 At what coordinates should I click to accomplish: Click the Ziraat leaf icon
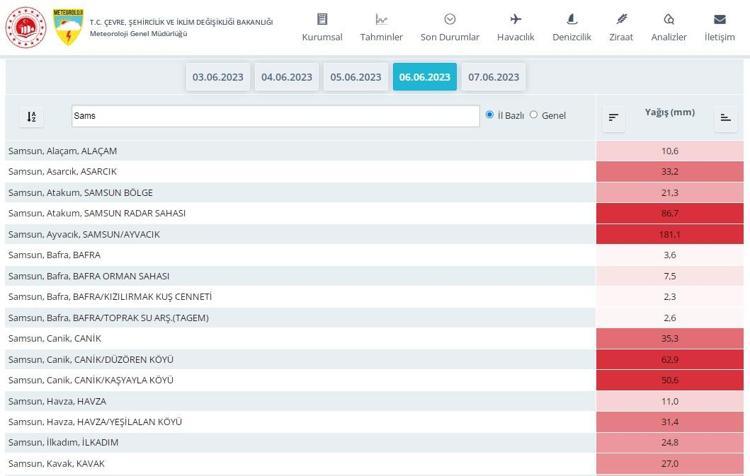621,19
